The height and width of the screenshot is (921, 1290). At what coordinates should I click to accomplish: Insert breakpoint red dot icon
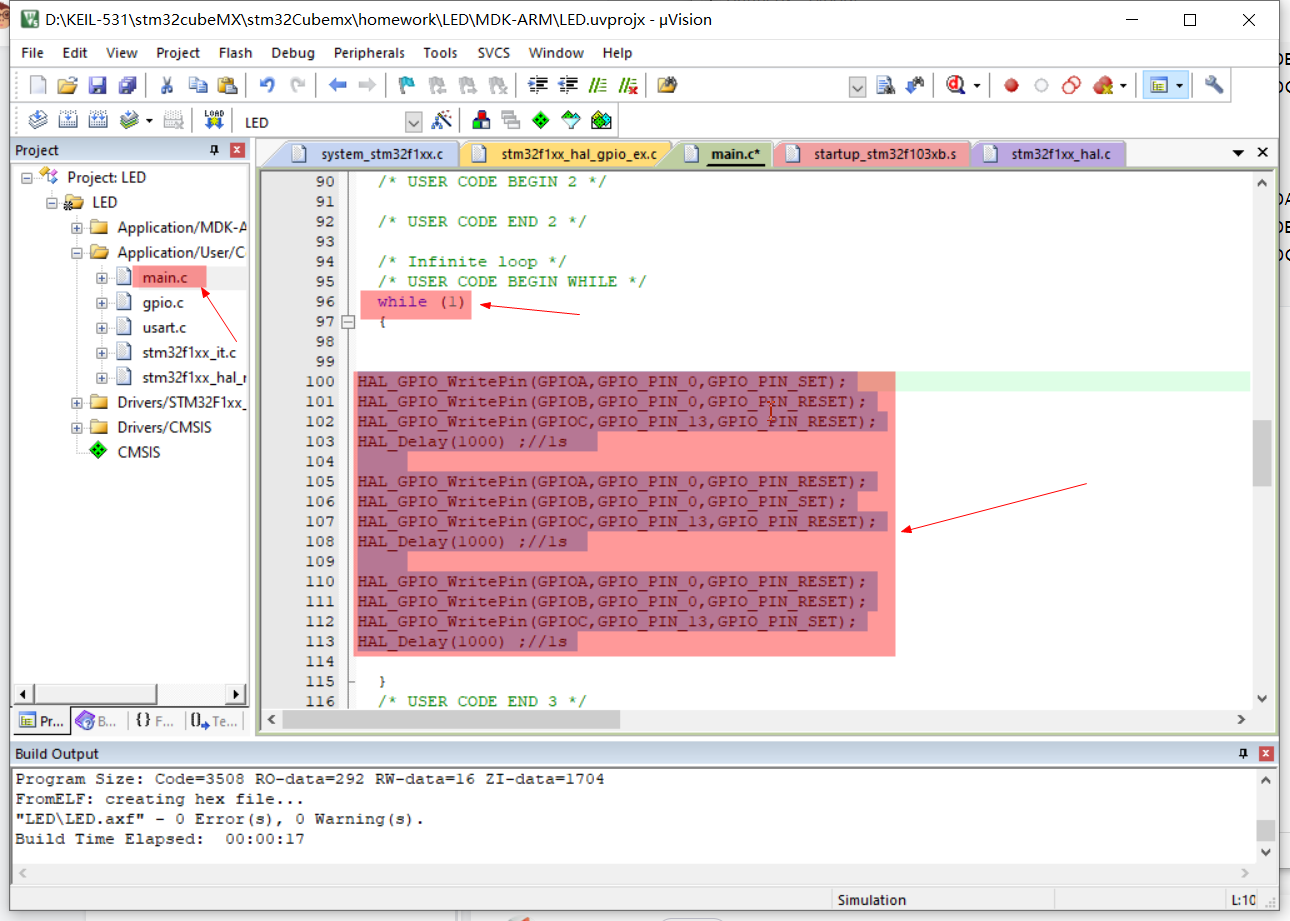click(1011, 86)
